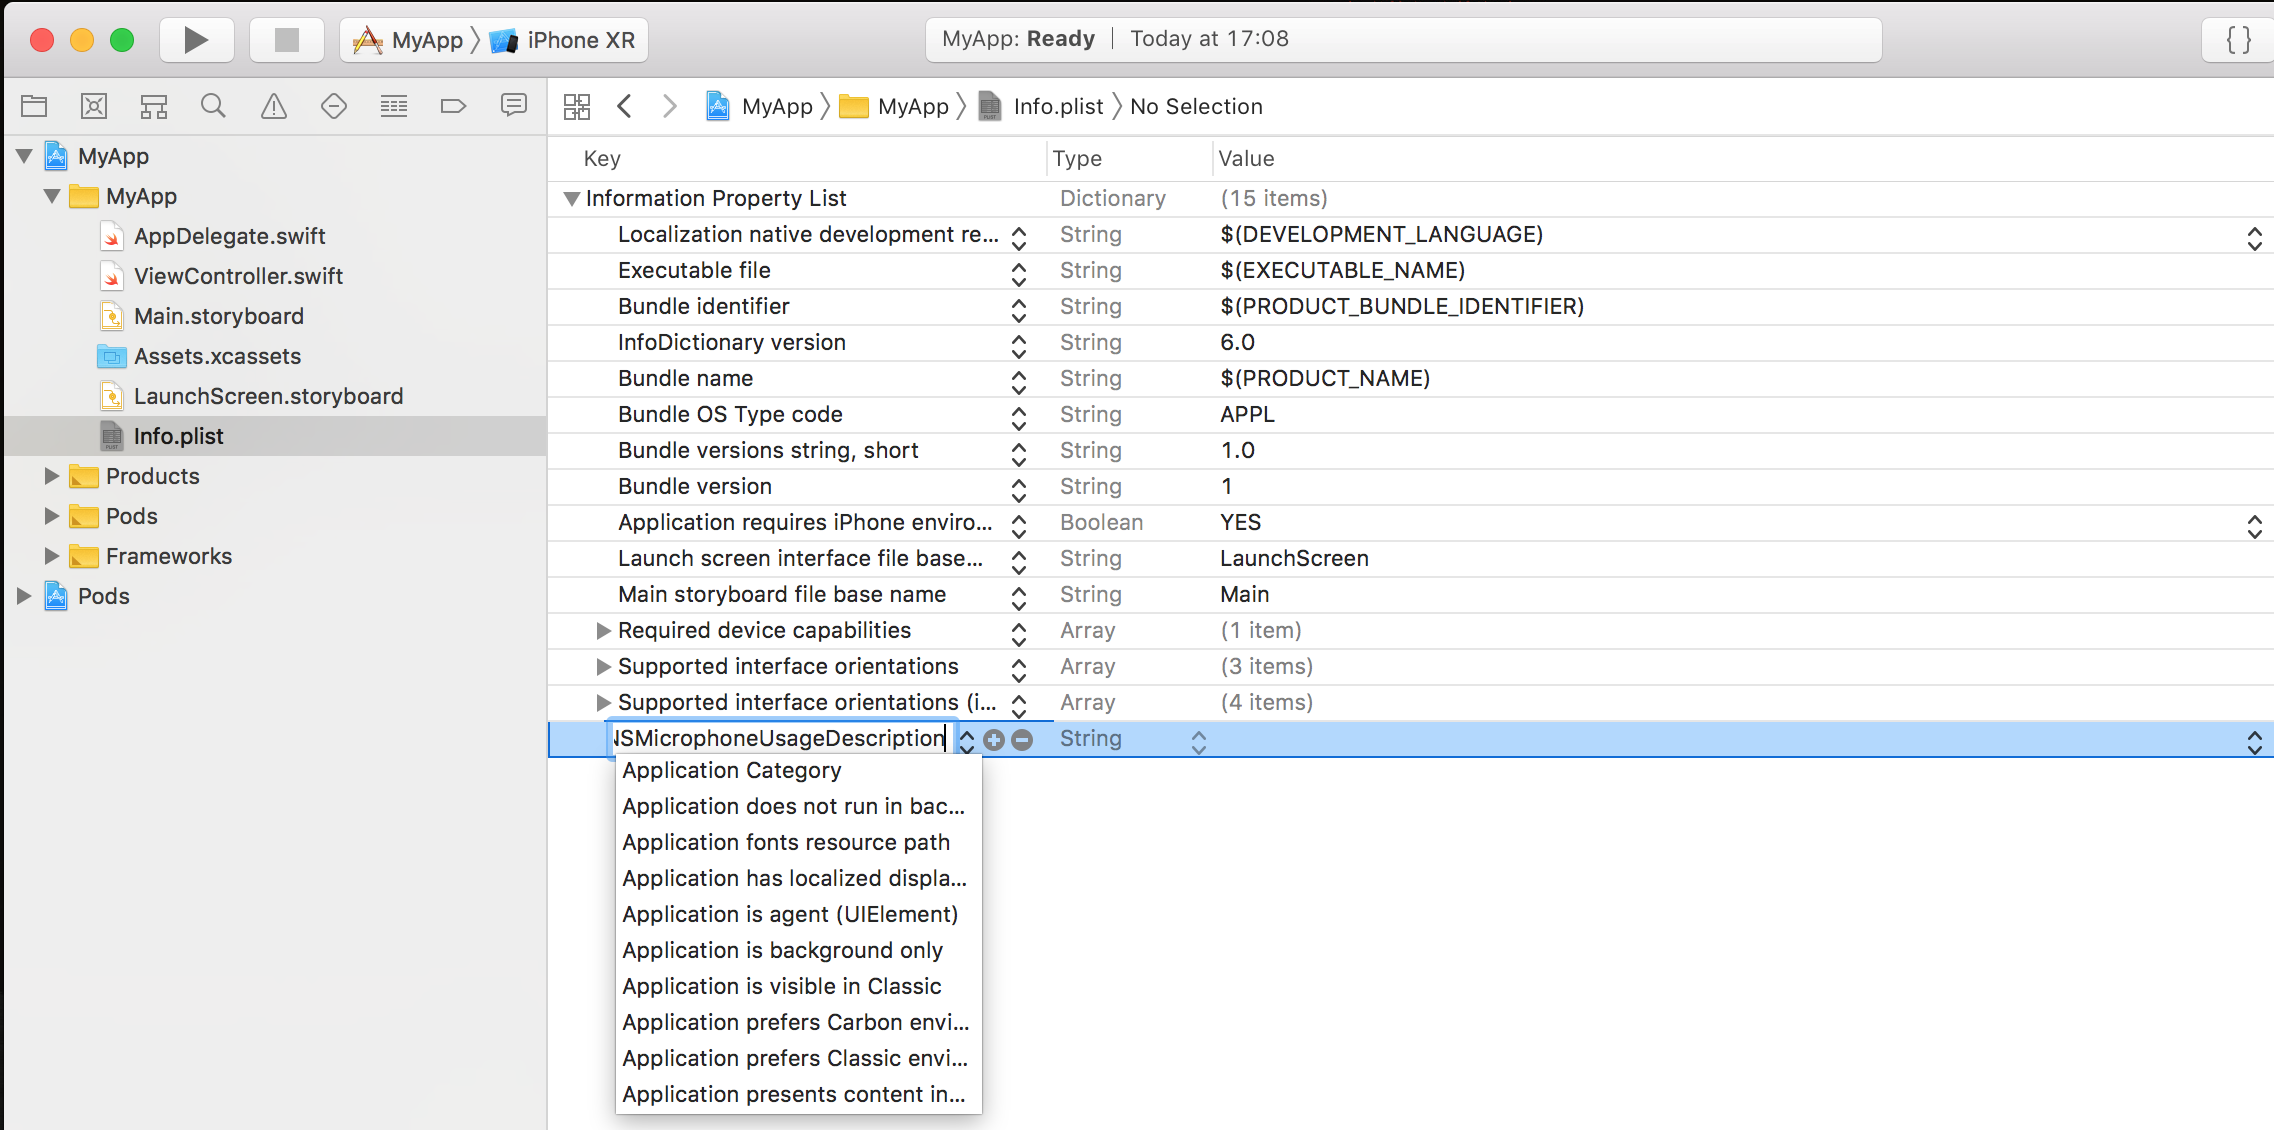The height and width of the screenshot is (1130, 2274).
Task: Open the Issue navigator warning icon
Action: [x=273, y=106]
